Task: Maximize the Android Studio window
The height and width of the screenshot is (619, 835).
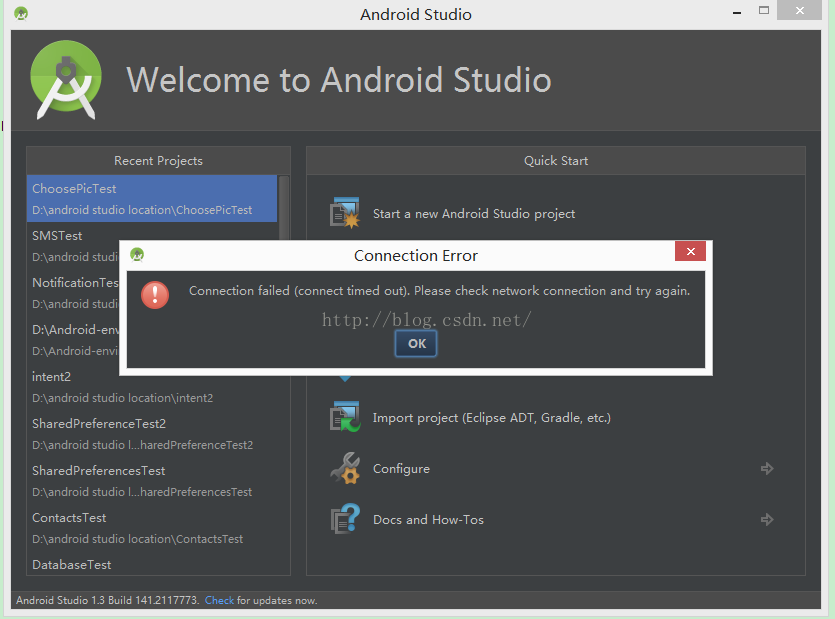Action: click(764, 10)
